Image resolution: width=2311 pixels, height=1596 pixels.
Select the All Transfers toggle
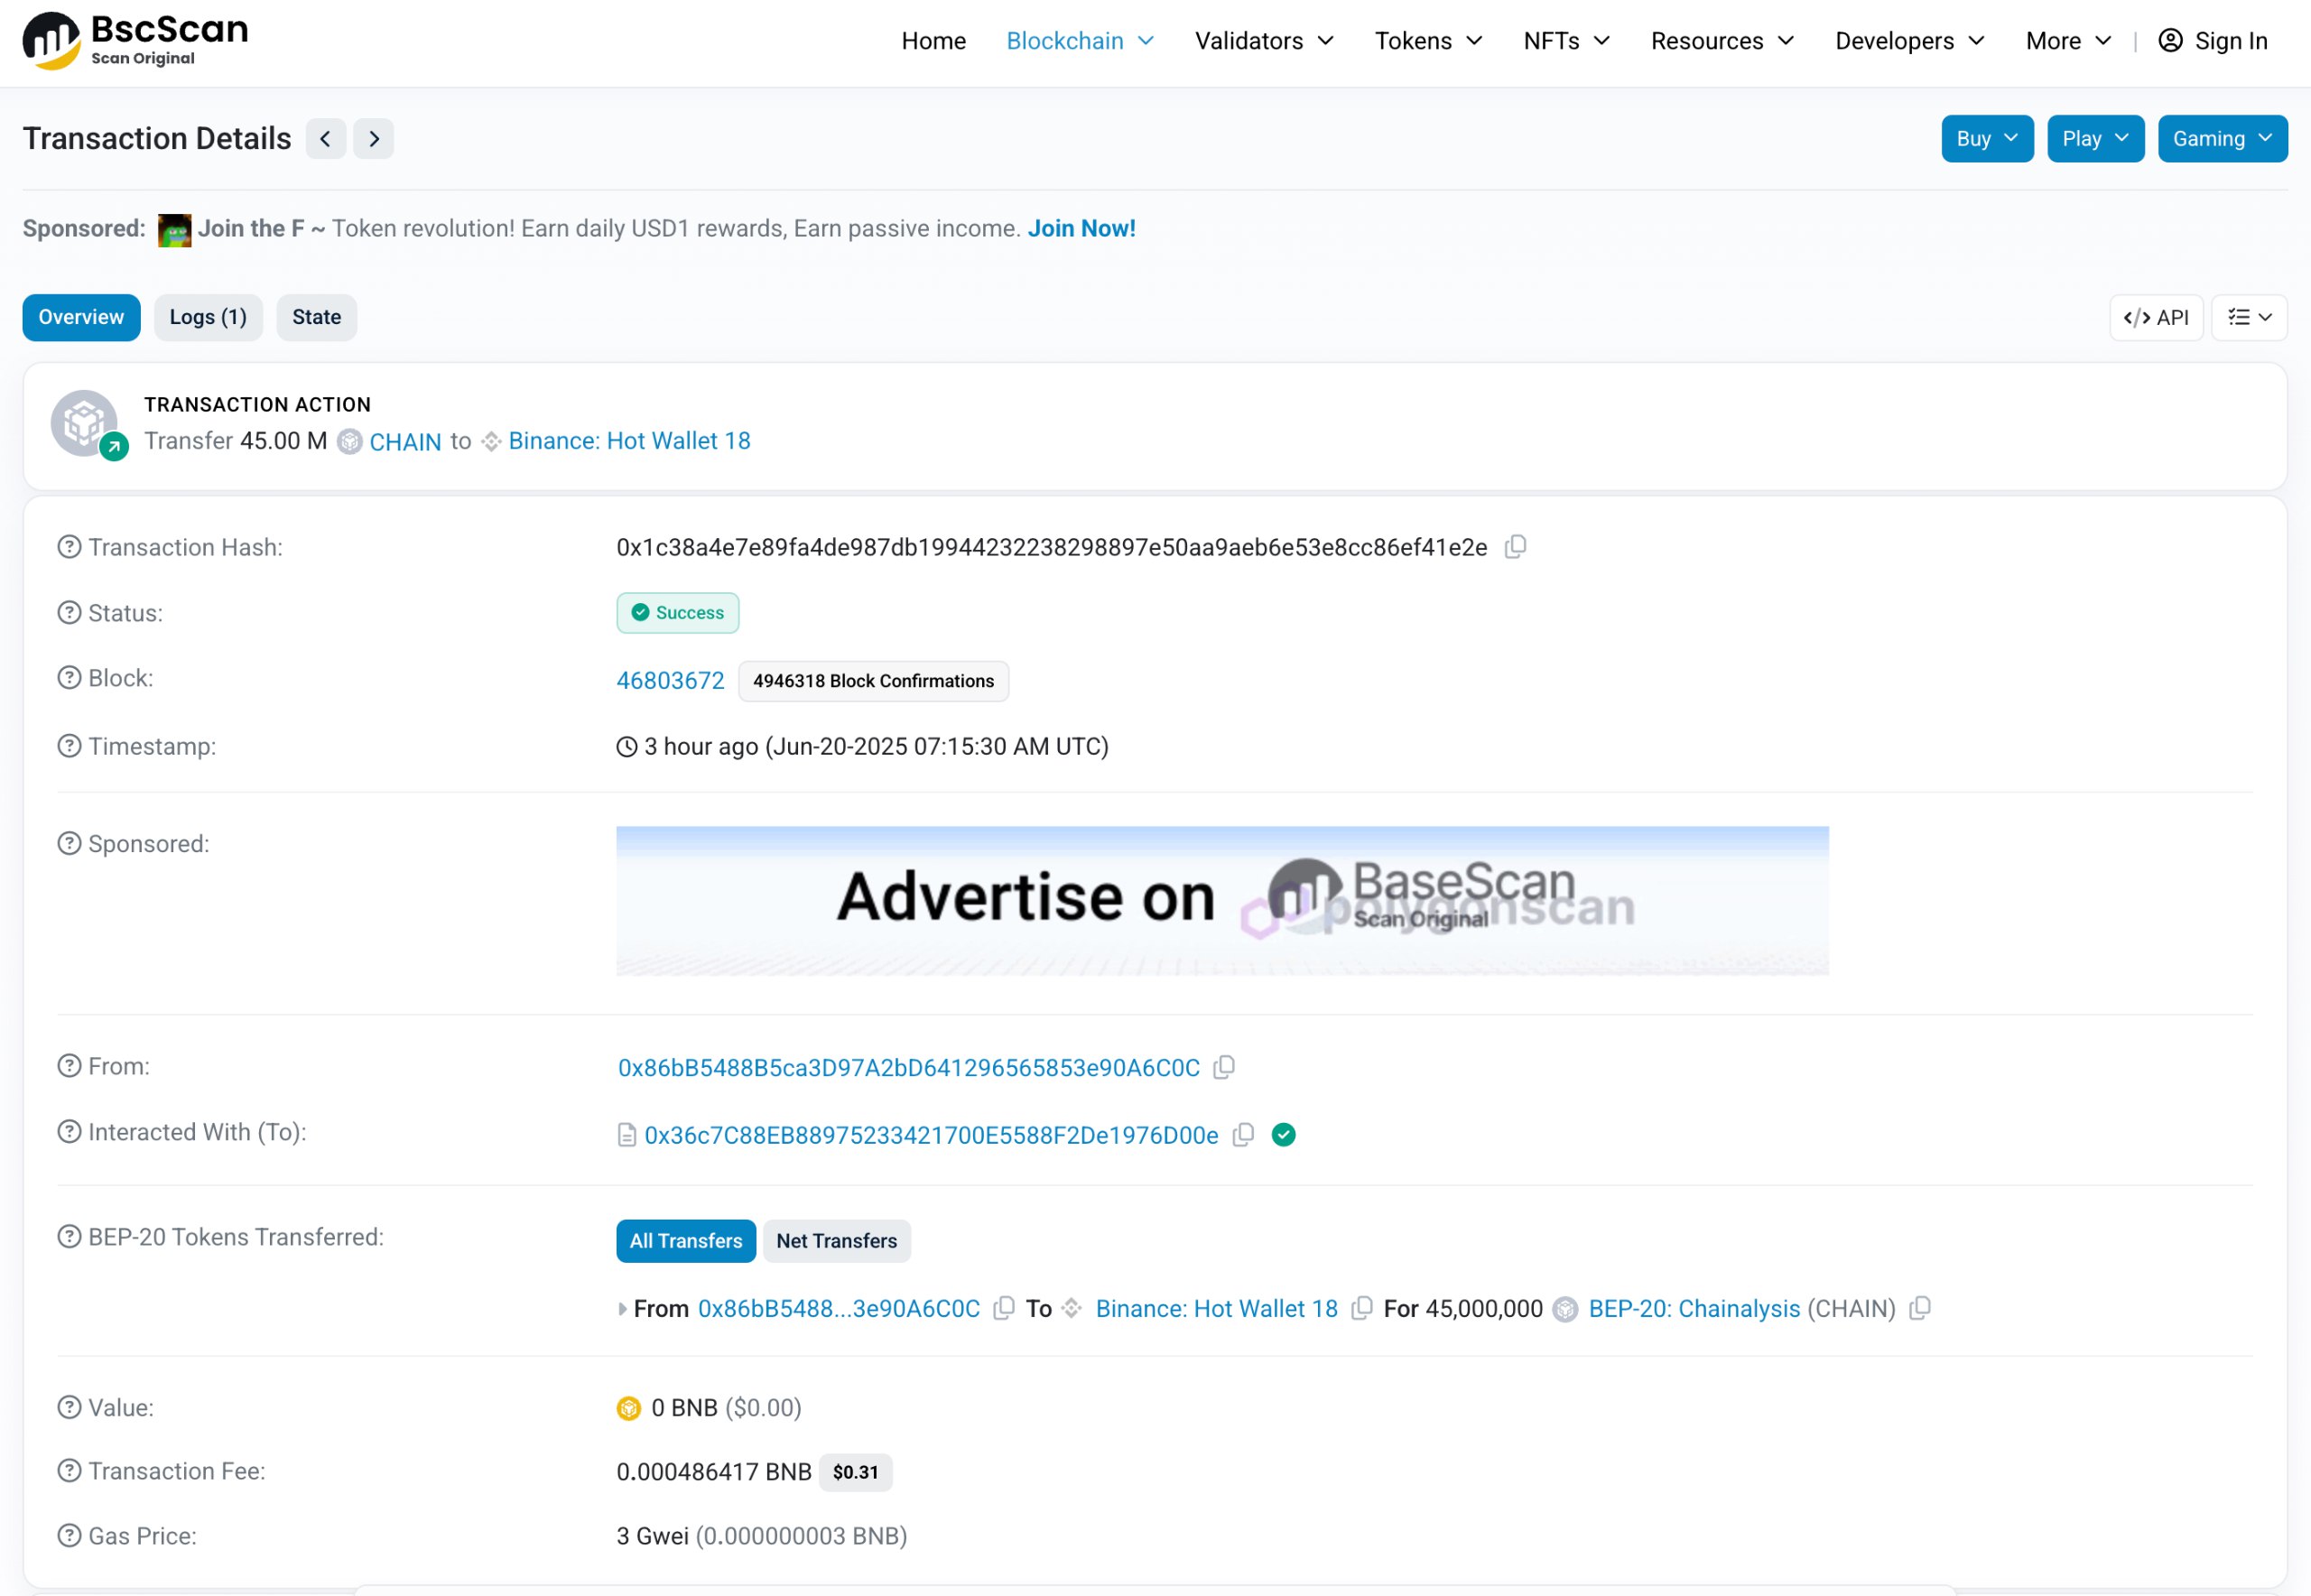coord(686,1241)
